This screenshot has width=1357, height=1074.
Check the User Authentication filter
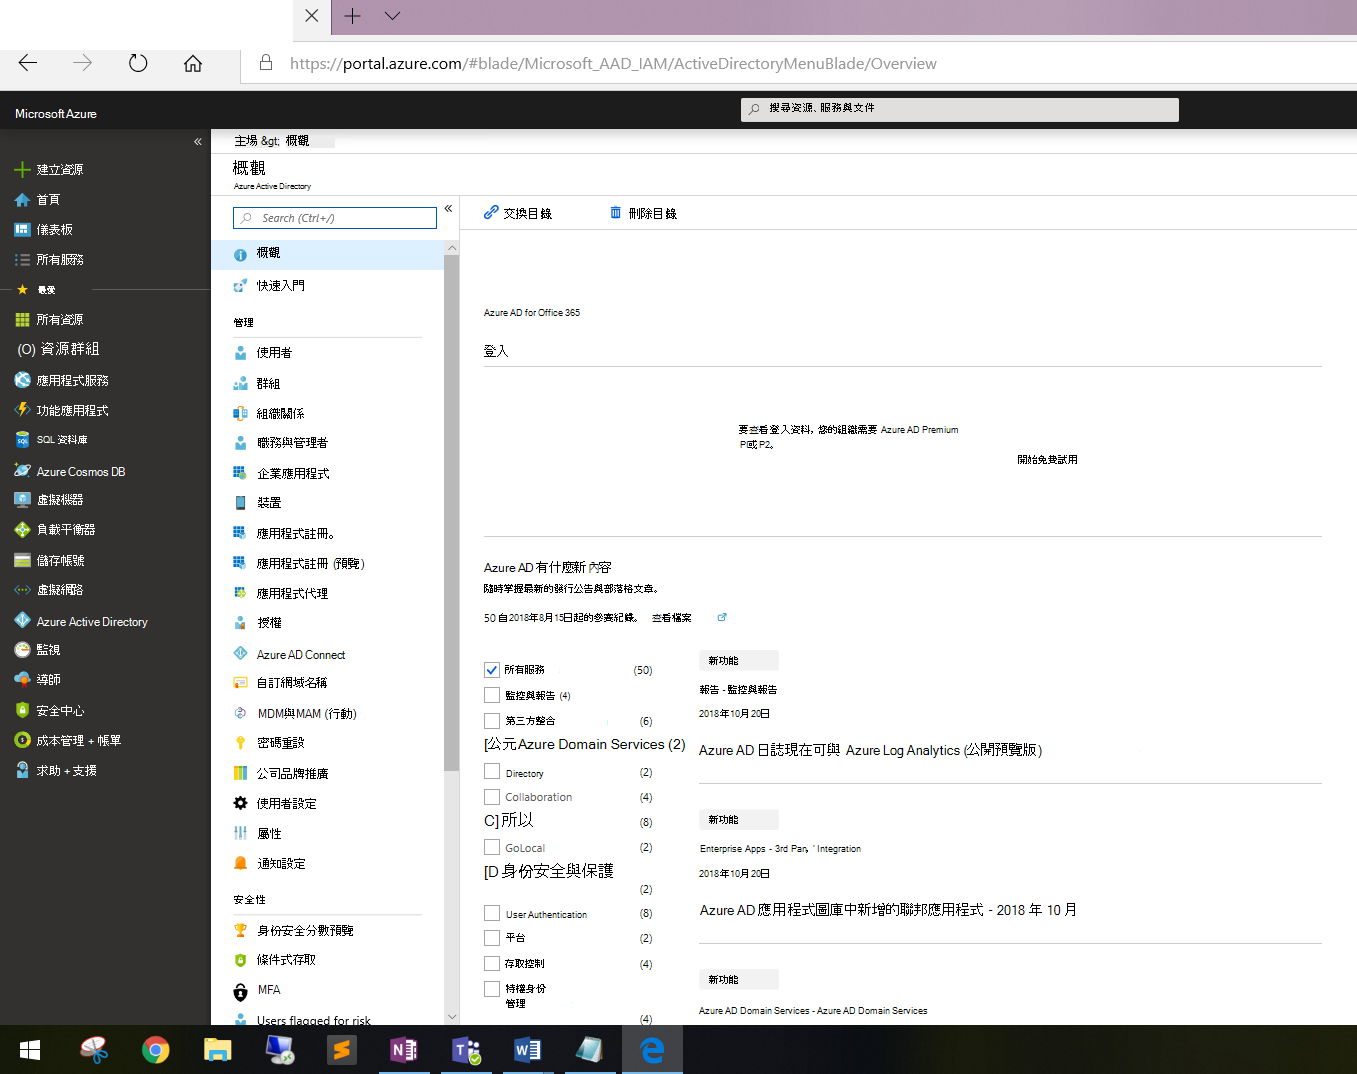[x=491, y=913]
